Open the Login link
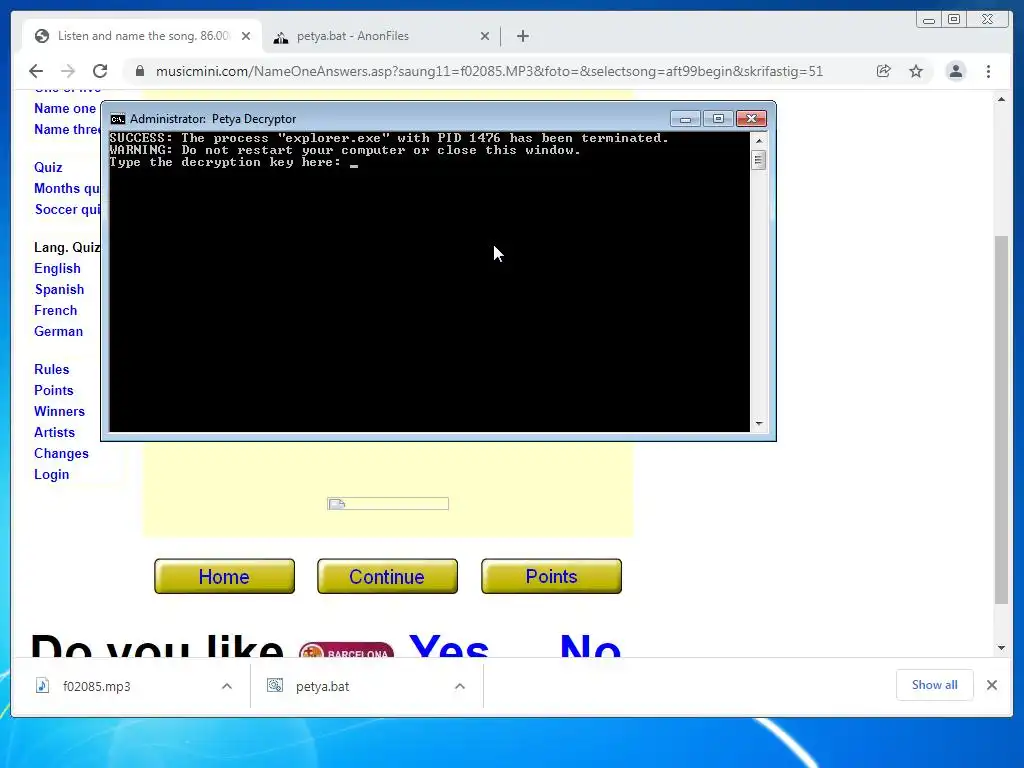 (52, 474)
